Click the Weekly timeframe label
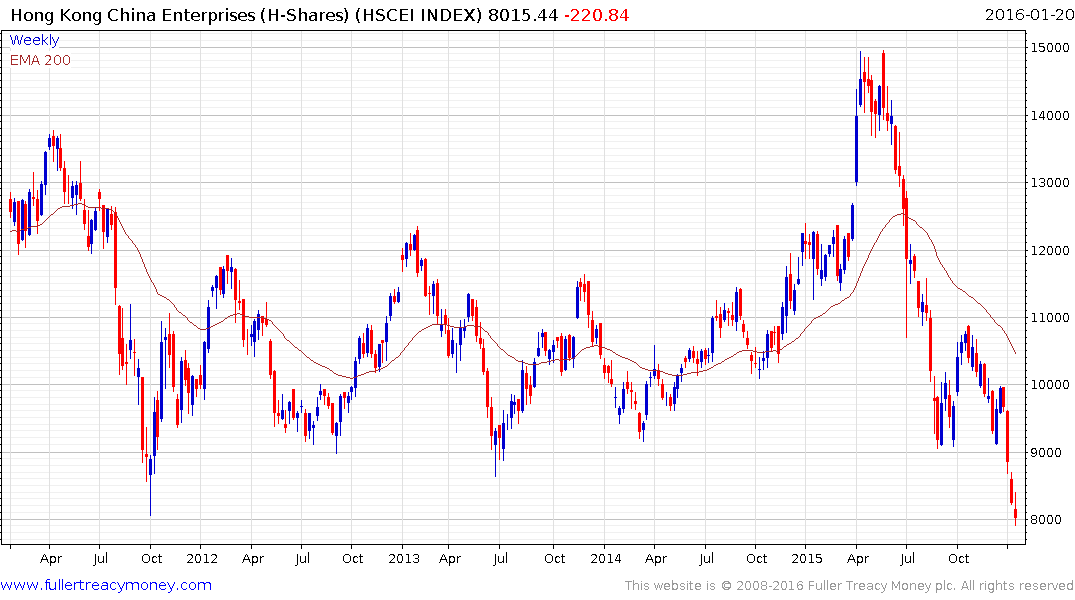The height and width of the screenshot is (600, 1075). tap(34, 40)
